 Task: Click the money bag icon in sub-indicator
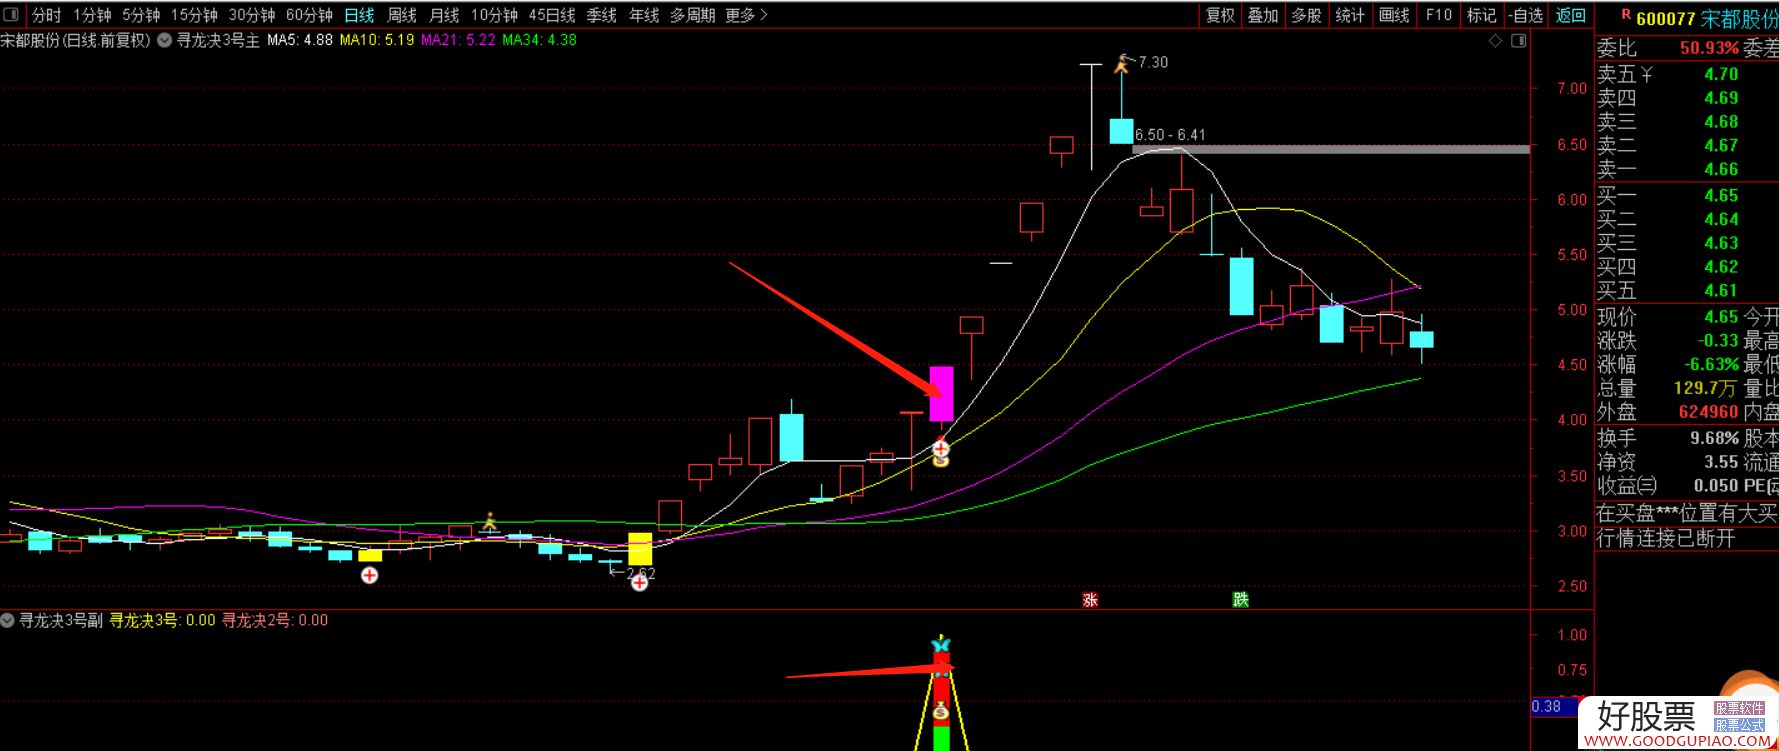(941, 713)
